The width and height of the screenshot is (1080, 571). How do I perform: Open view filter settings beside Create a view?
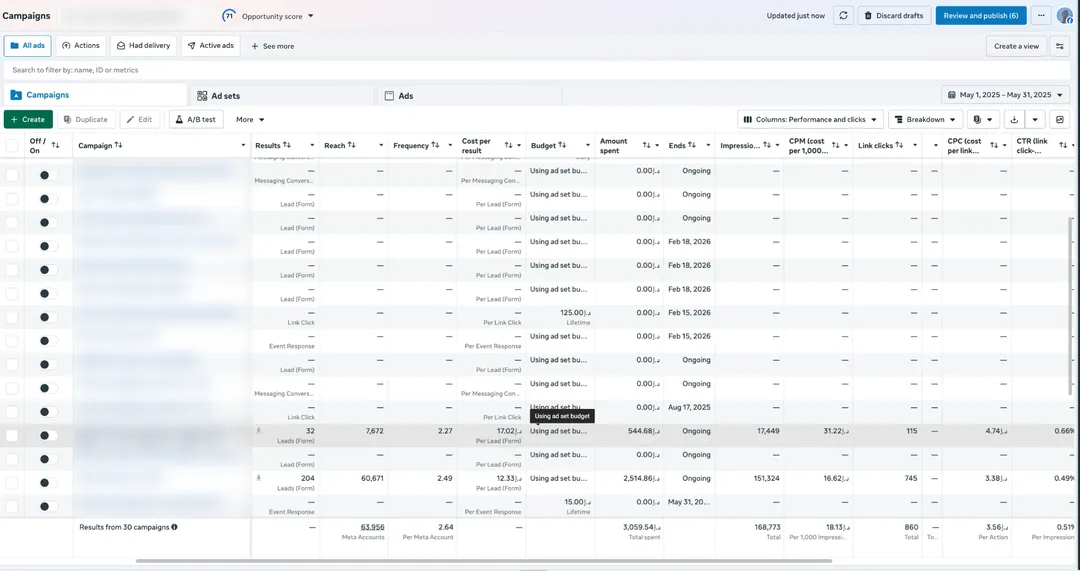tap(1060, 46)
